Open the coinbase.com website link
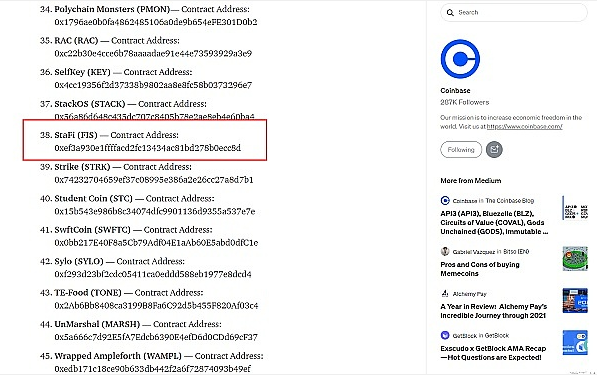Screen dimensions: 597x379 click(x=524, y=126)
